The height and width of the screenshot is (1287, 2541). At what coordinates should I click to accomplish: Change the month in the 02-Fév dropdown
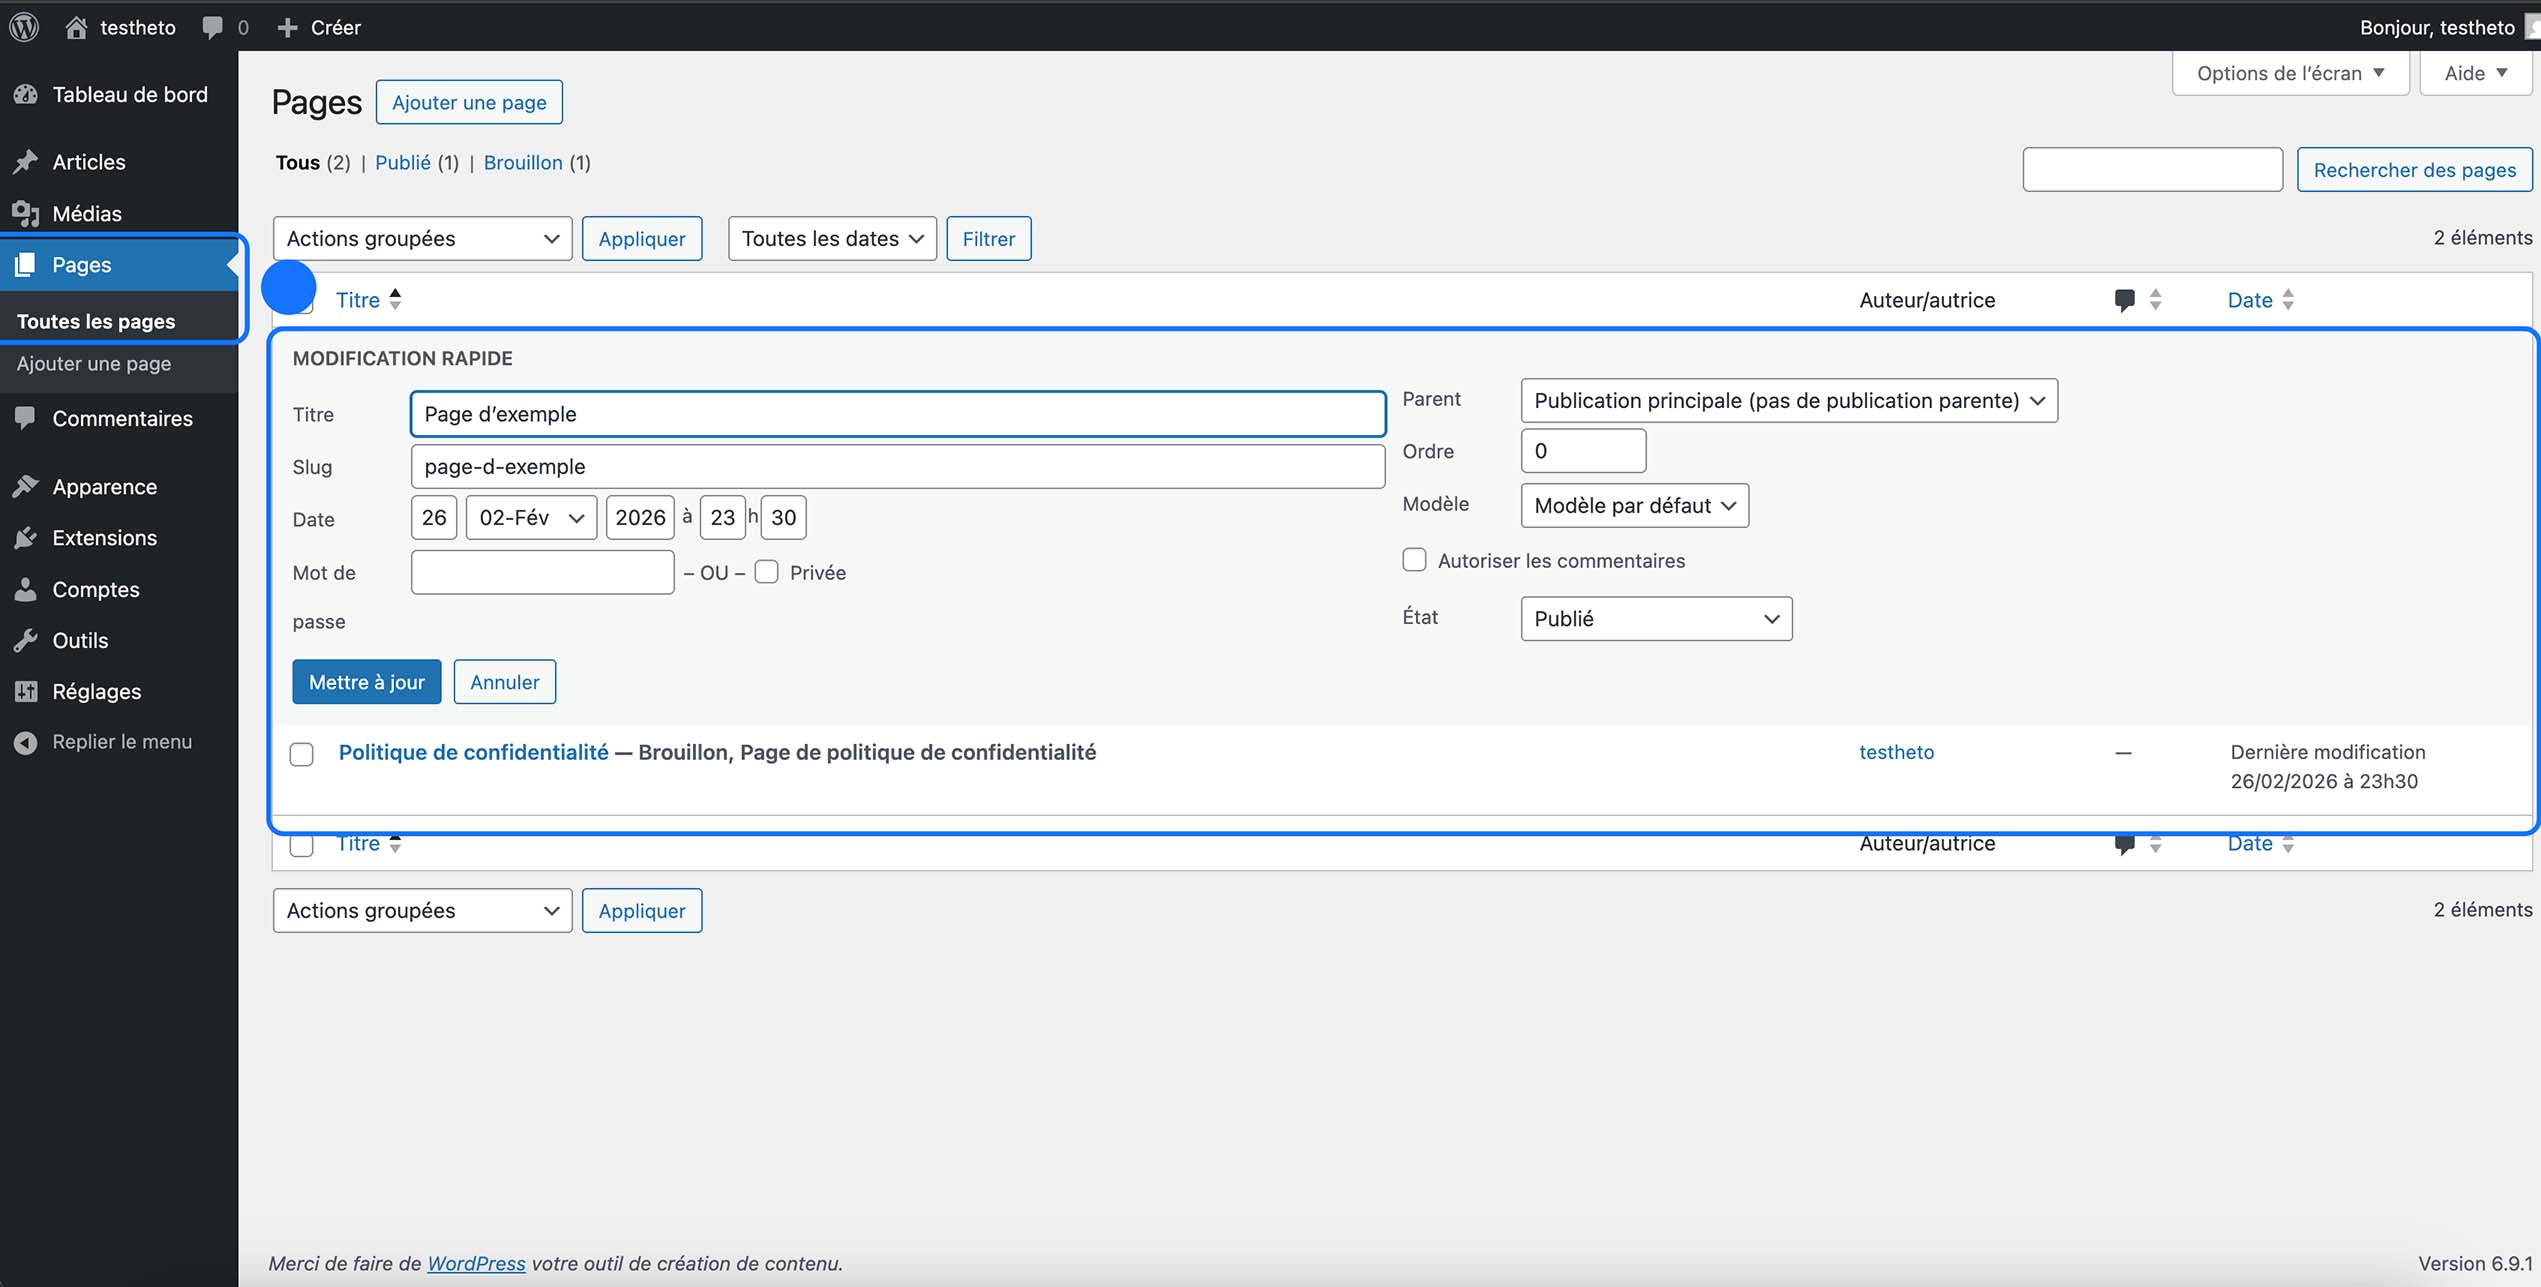coord(530,517)
